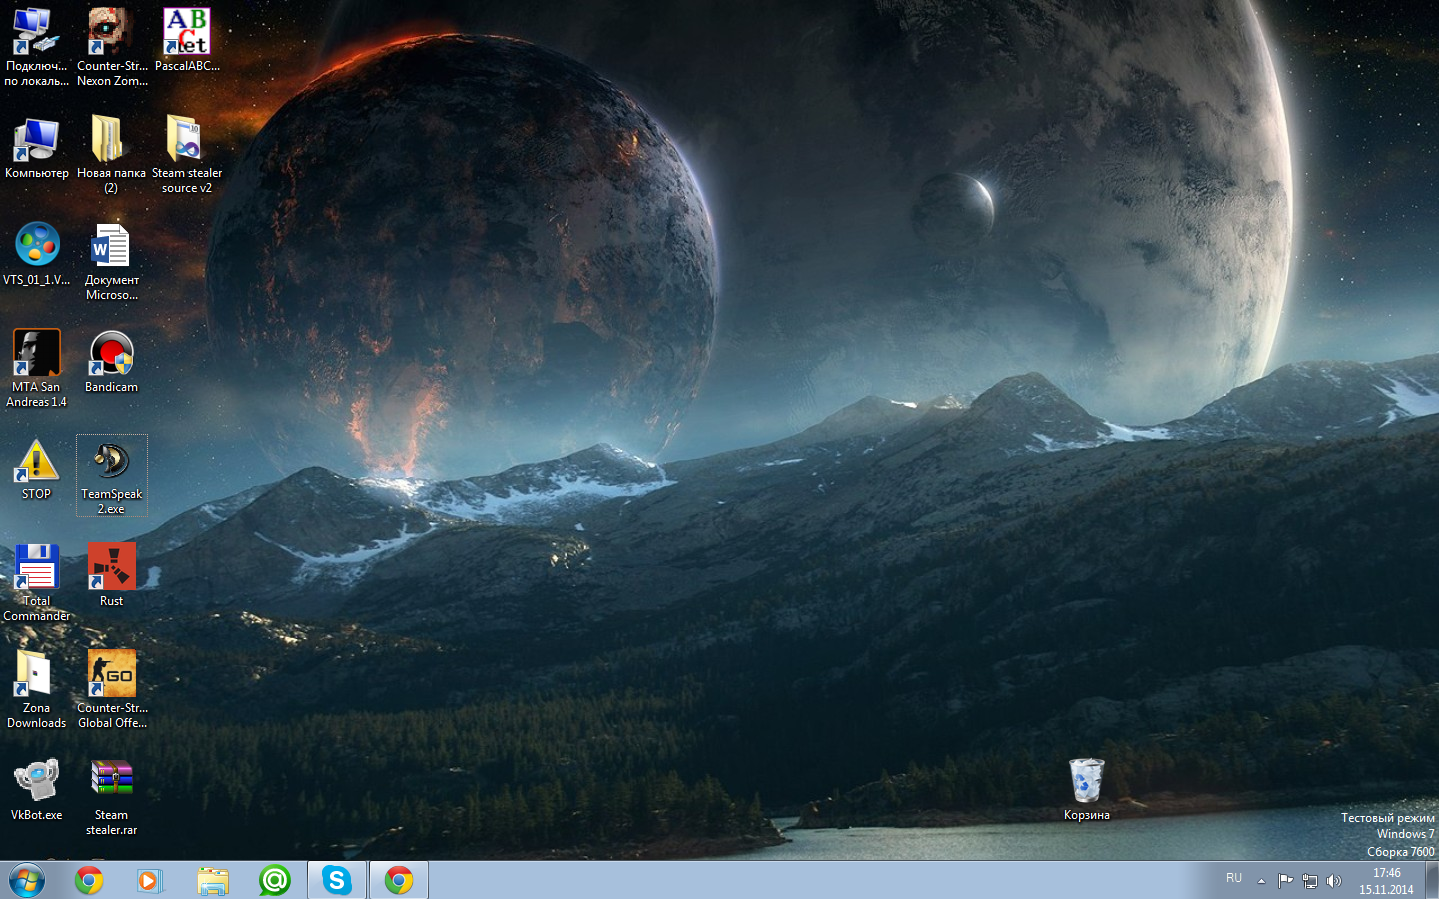This screenshot has width=1439, height=899.
Task: Switch to the Skype taskbar window
Action: (x=337, y=880)
